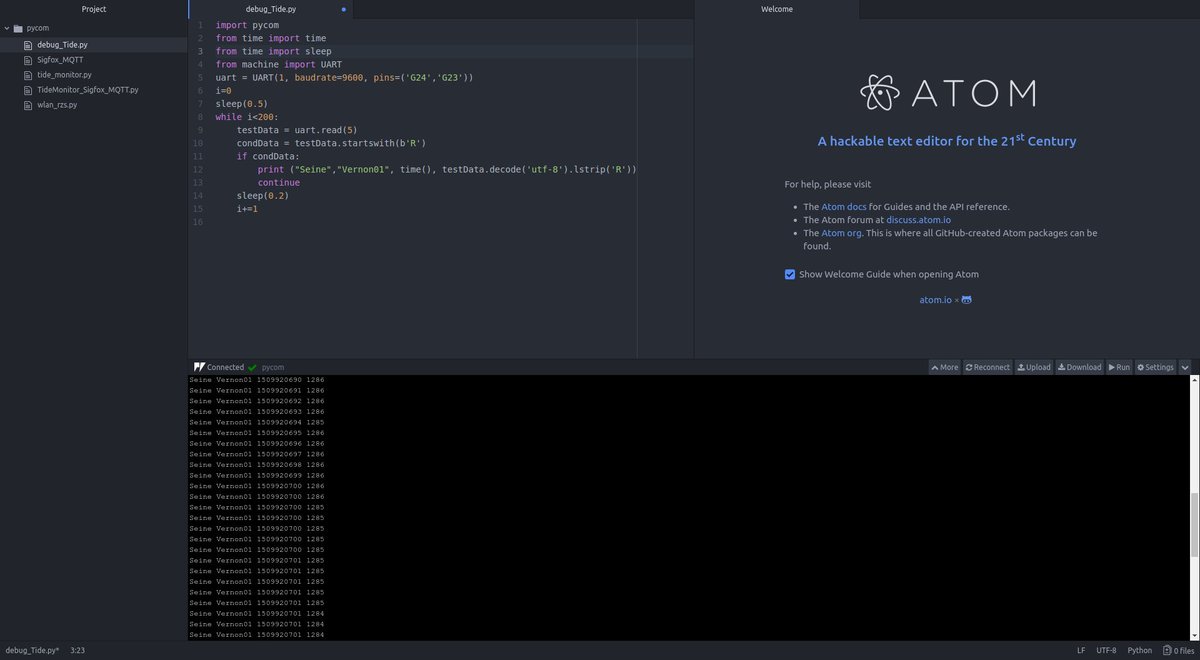
Task: Click the 'from machine import UART' line
Action: coord(278,64)
